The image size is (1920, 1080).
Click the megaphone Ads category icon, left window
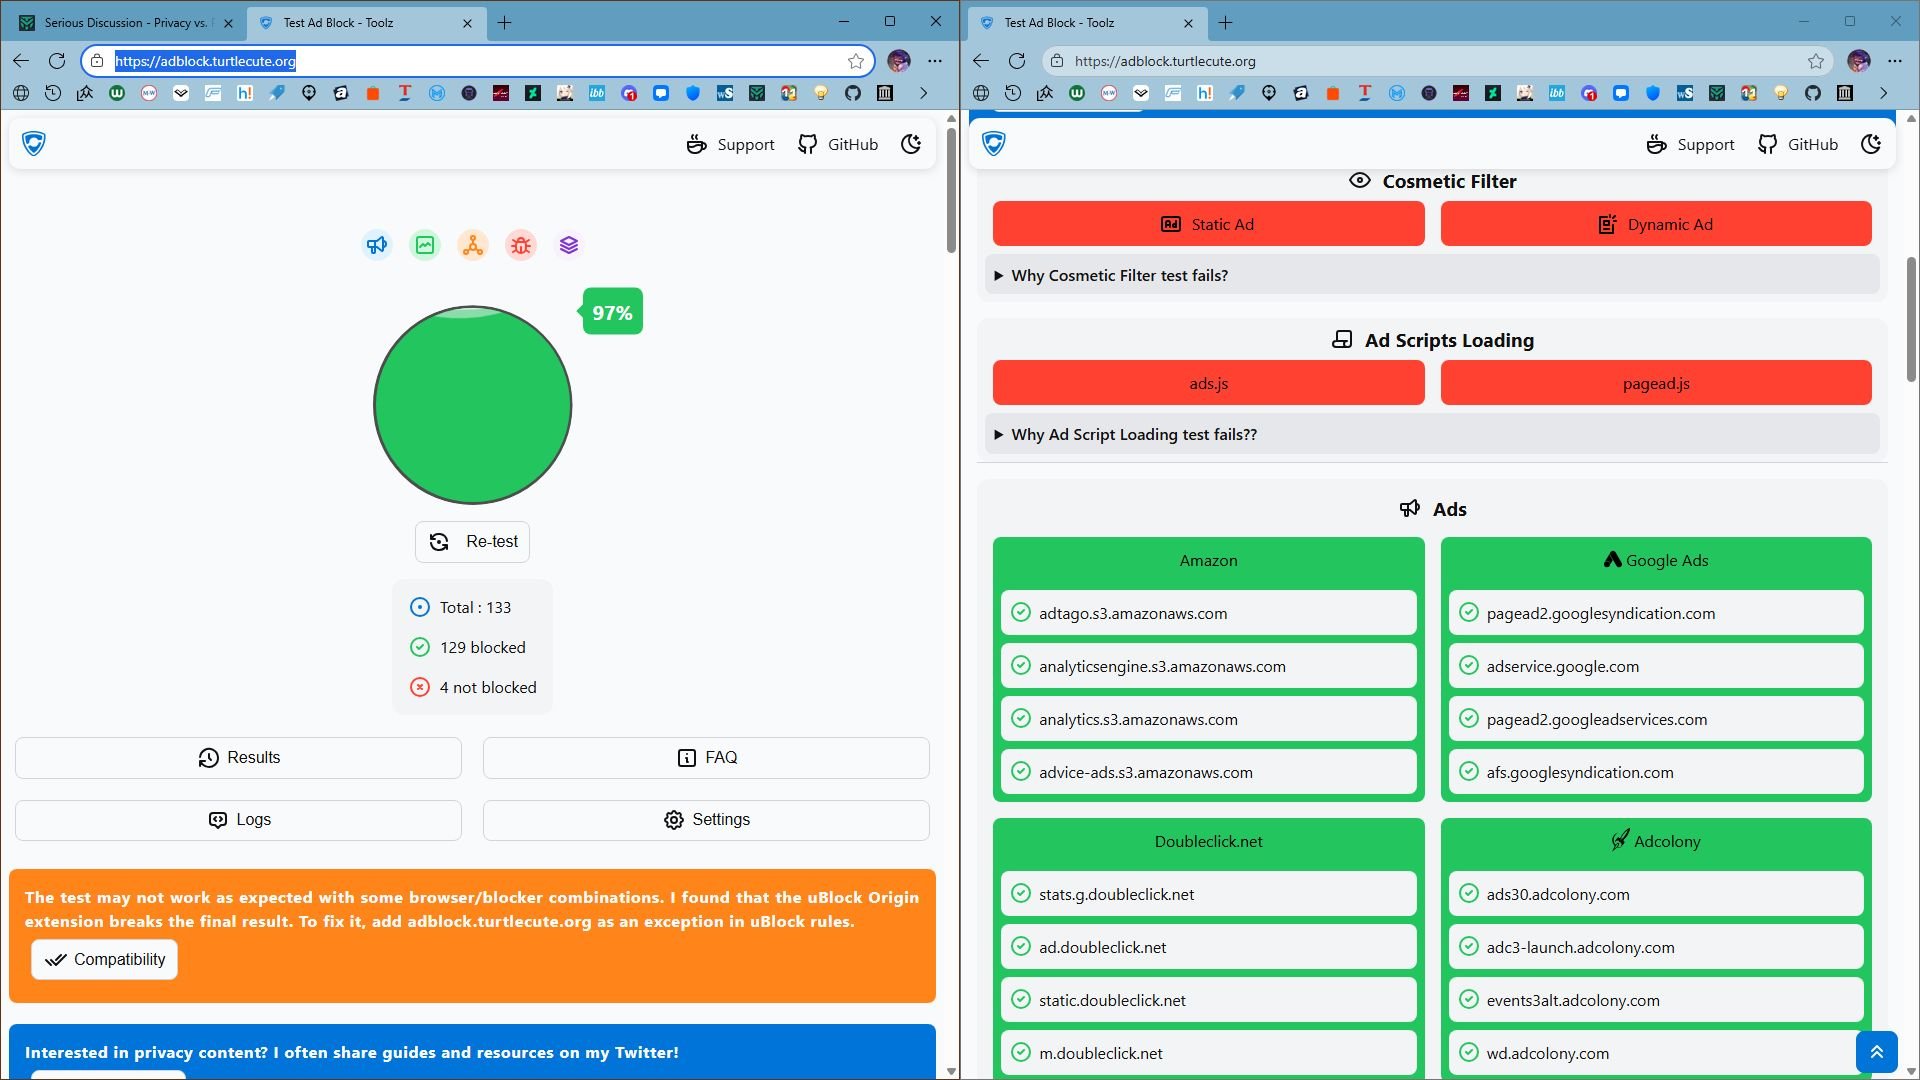(376, 245)
